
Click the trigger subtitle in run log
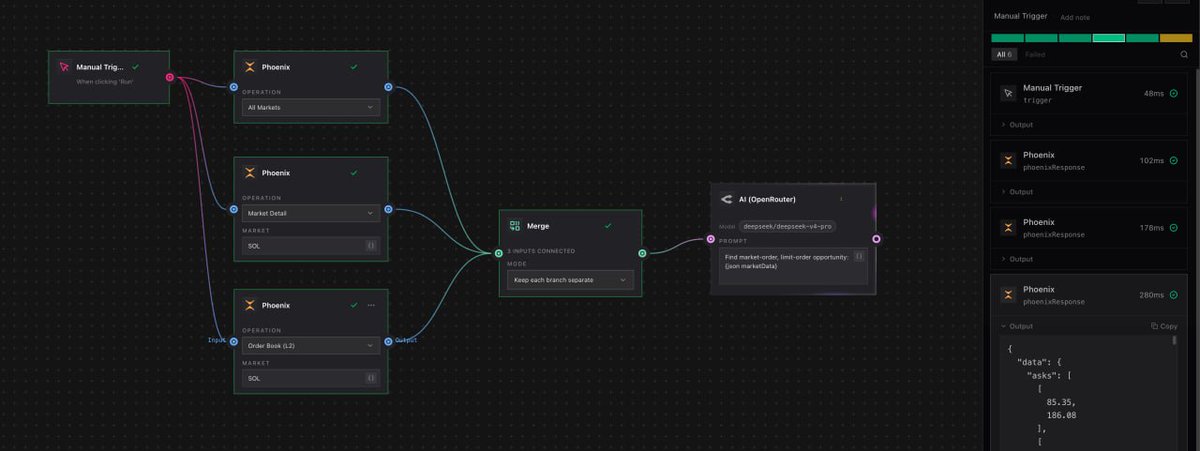[1038, 101]
